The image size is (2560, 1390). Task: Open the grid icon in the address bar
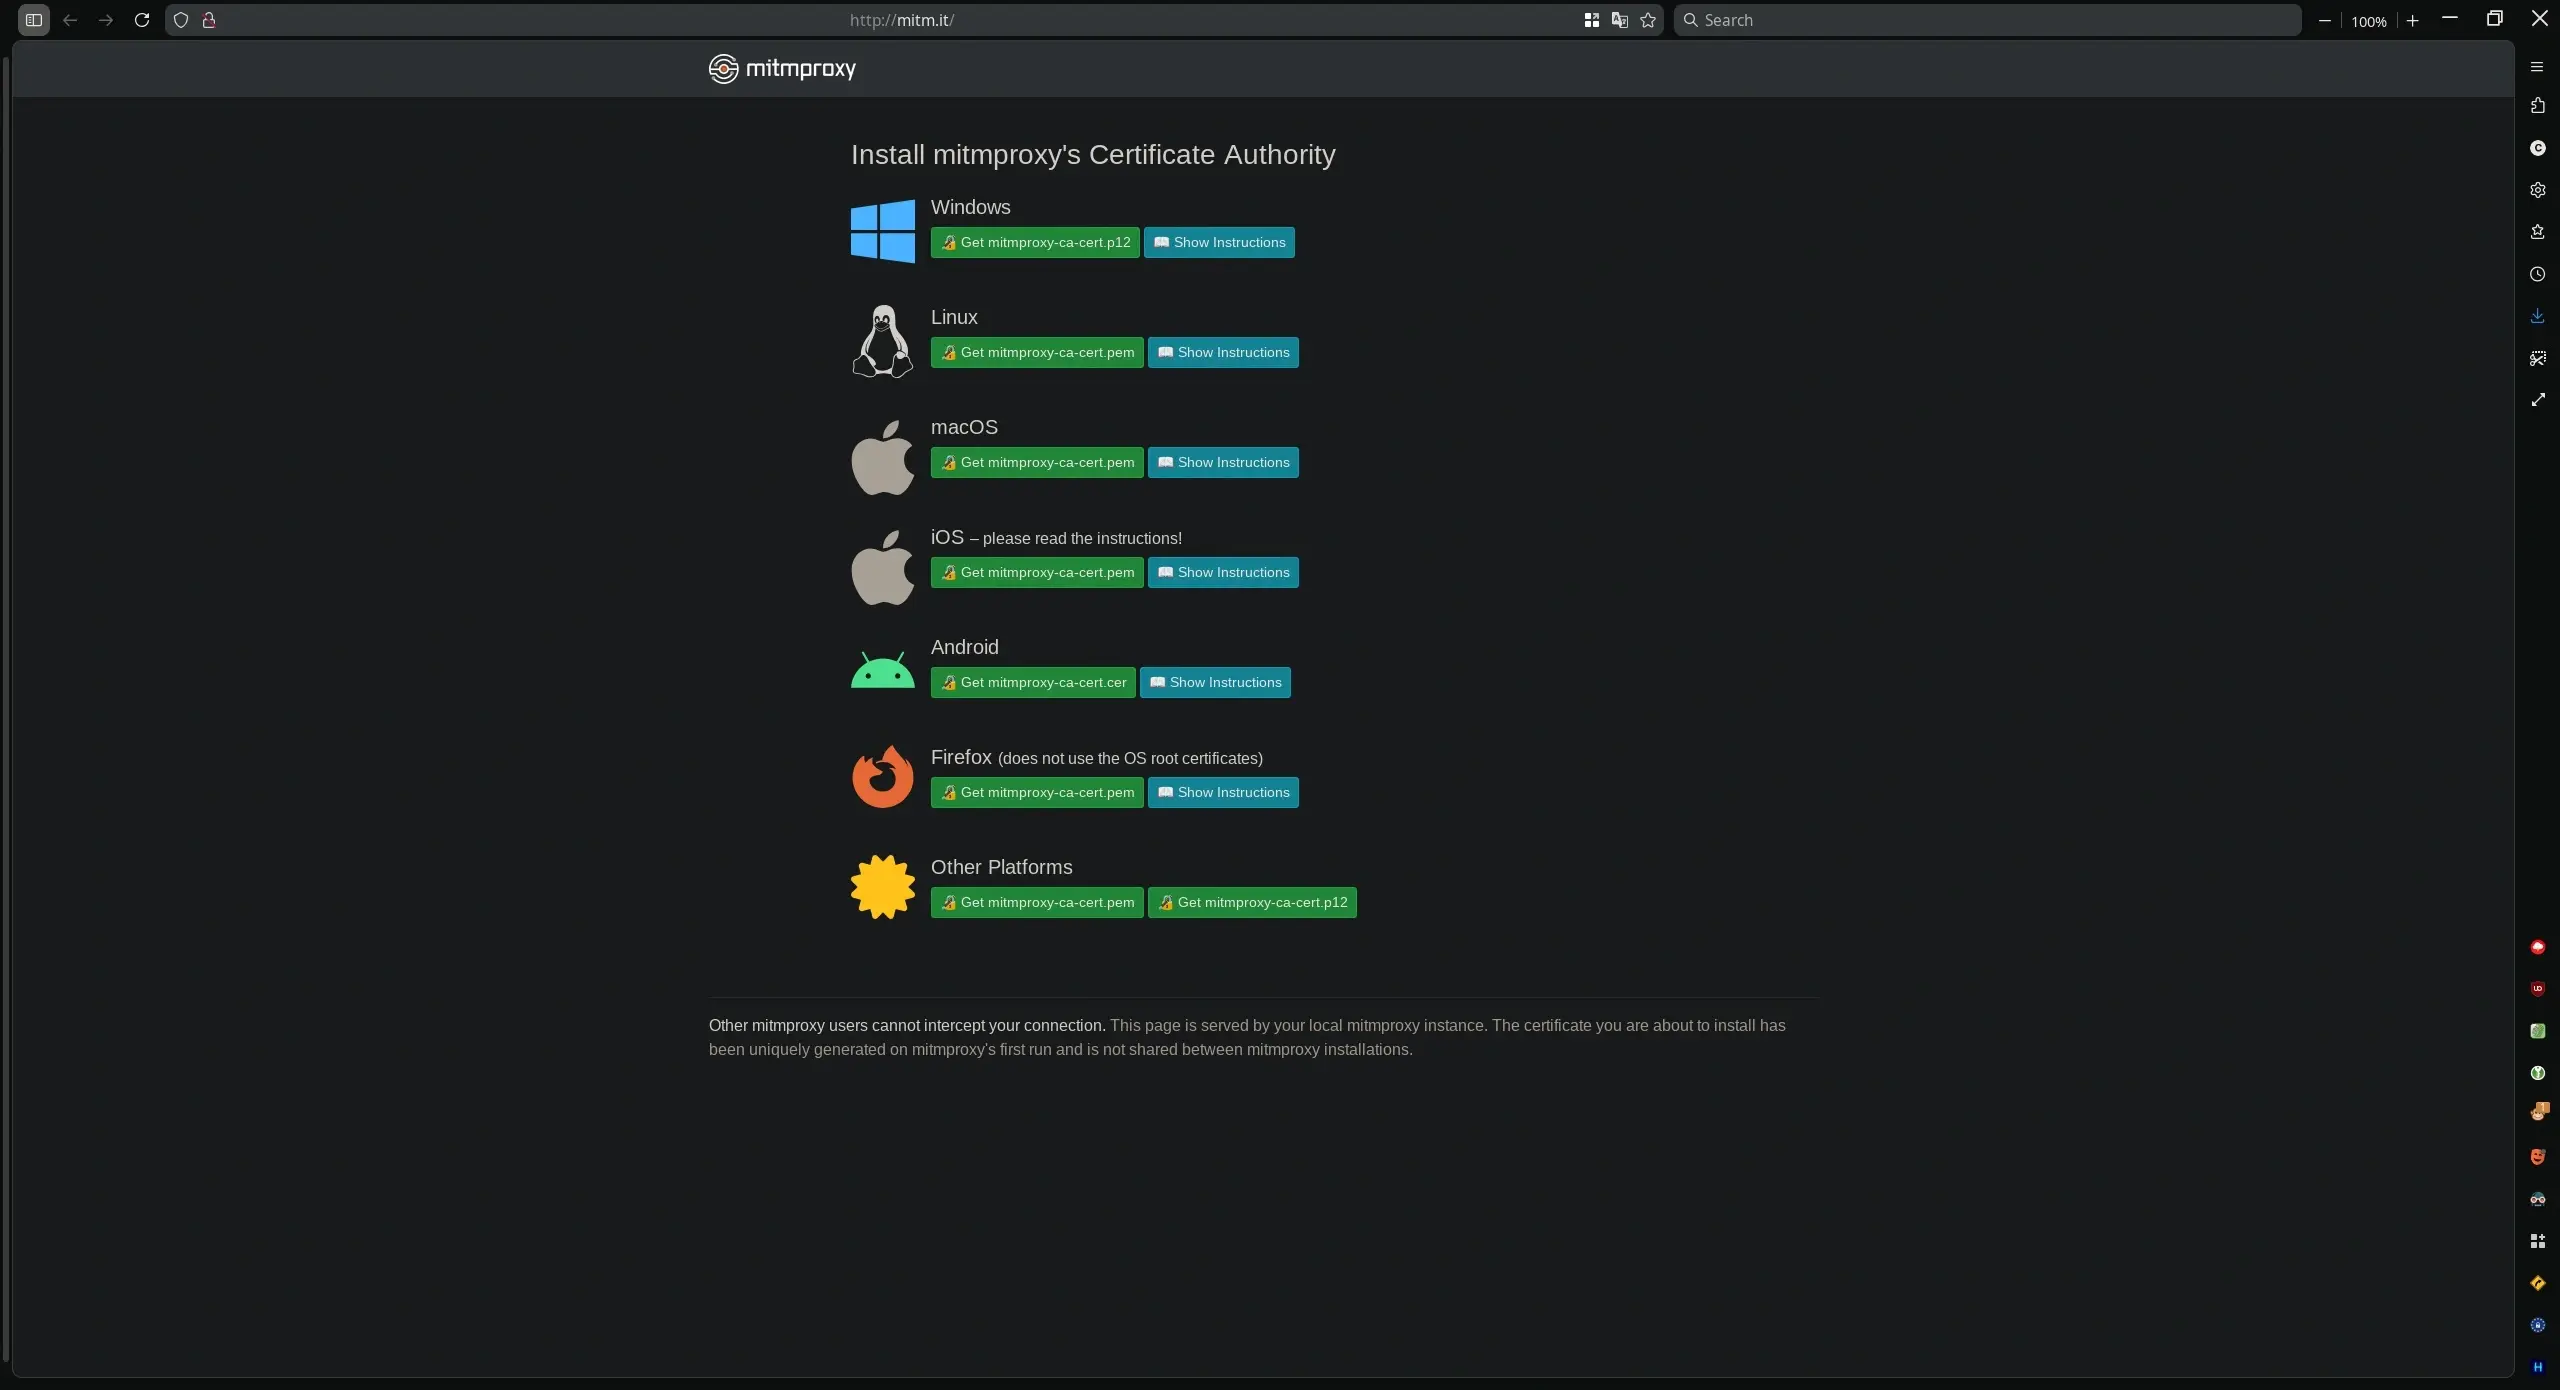coord(1592,20)
